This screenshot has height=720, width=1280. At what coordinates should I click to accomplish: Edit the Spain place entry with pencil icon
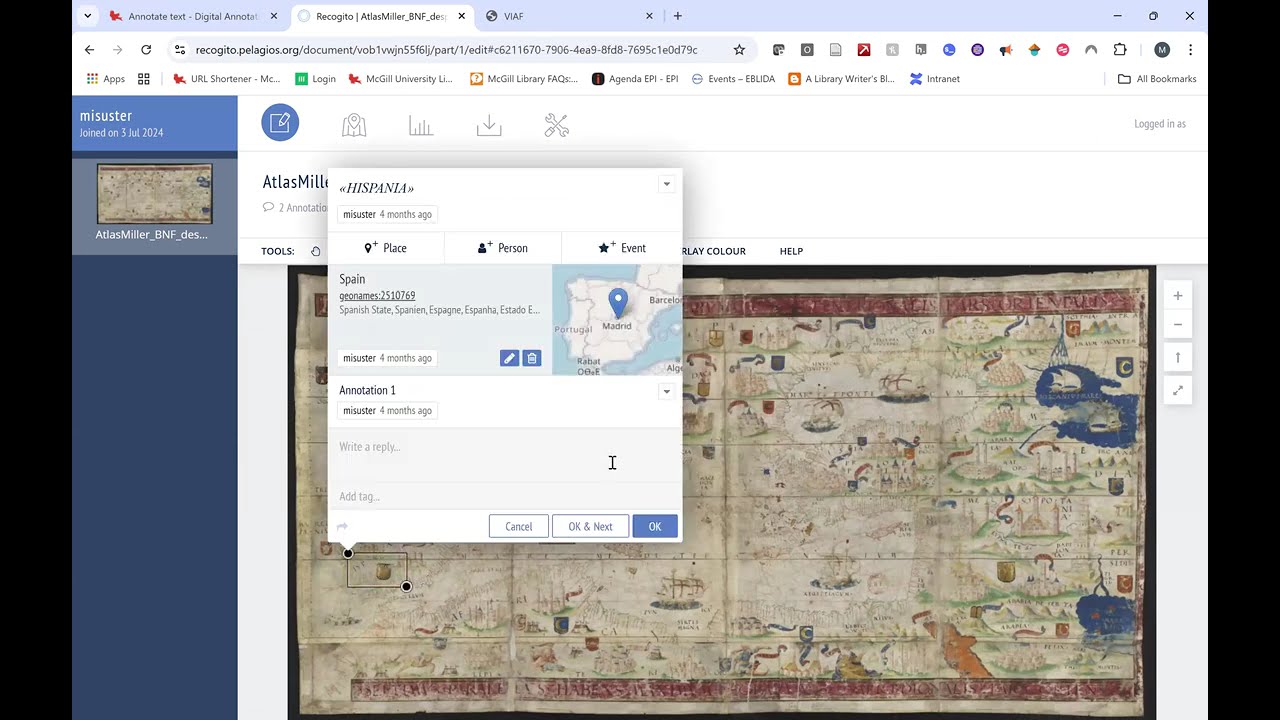tap(509, 358)
